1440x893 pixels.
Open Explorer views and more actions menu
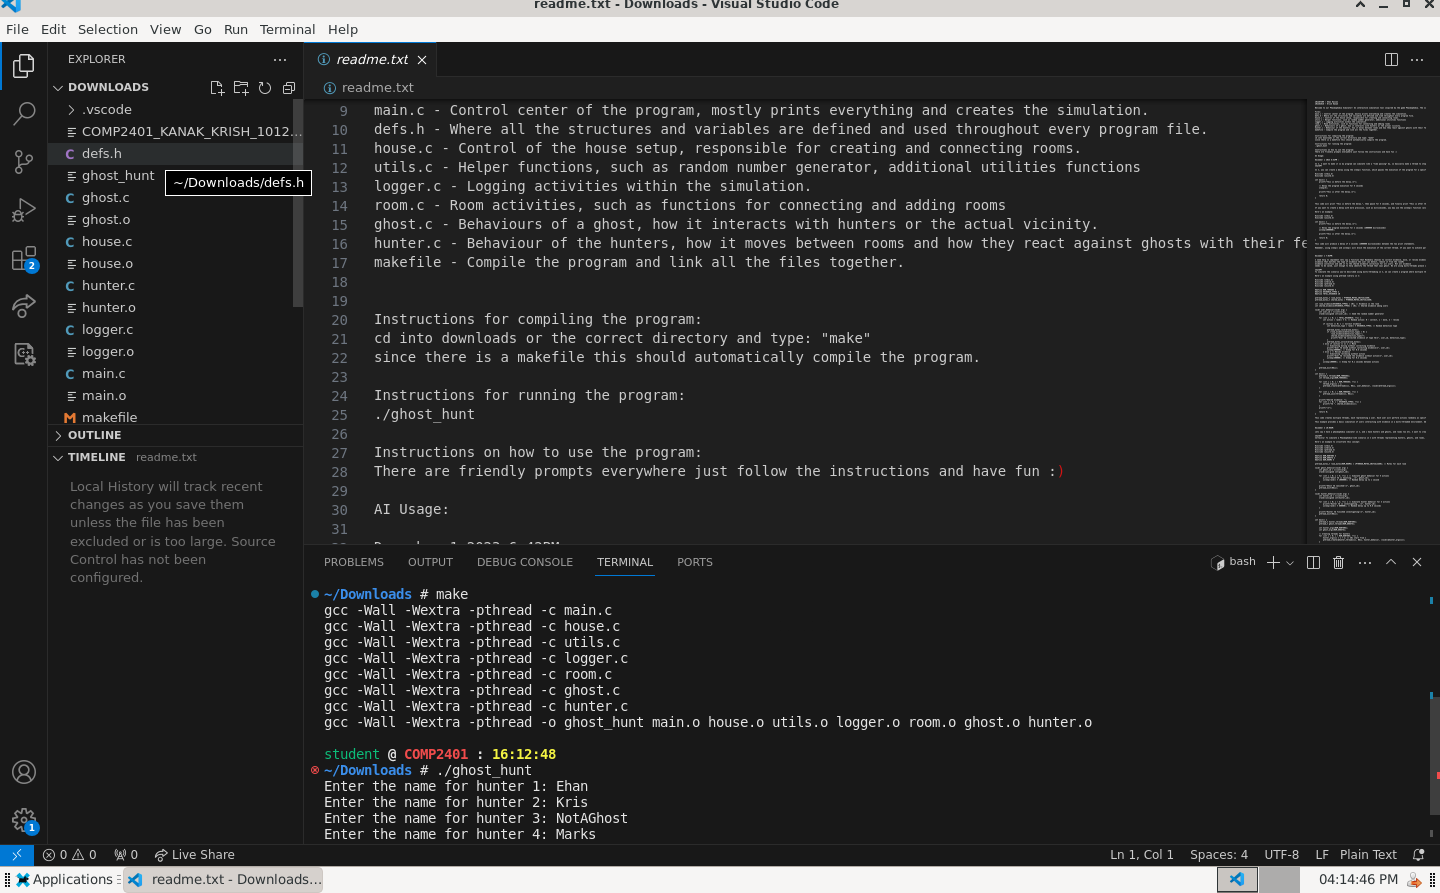280,60
